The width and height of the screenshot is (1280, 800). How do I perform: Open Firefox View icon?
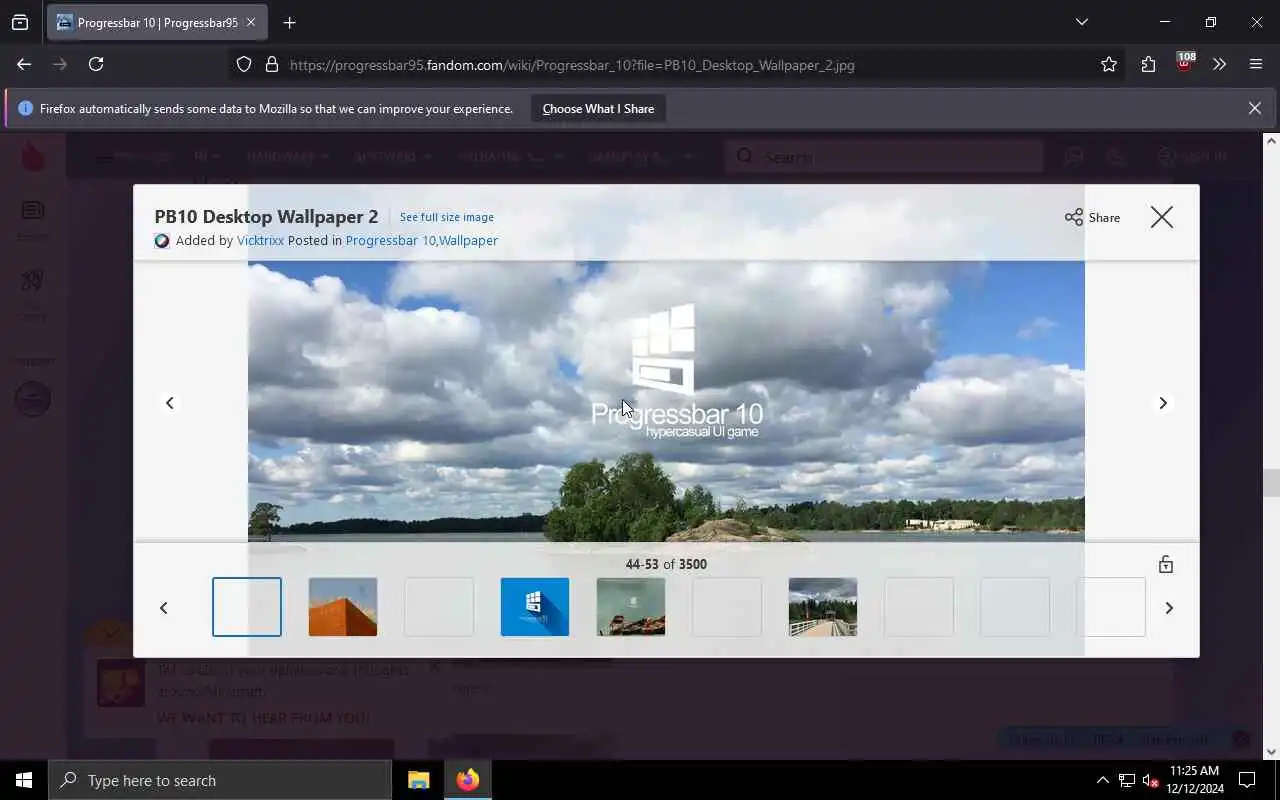coord(20,22)
